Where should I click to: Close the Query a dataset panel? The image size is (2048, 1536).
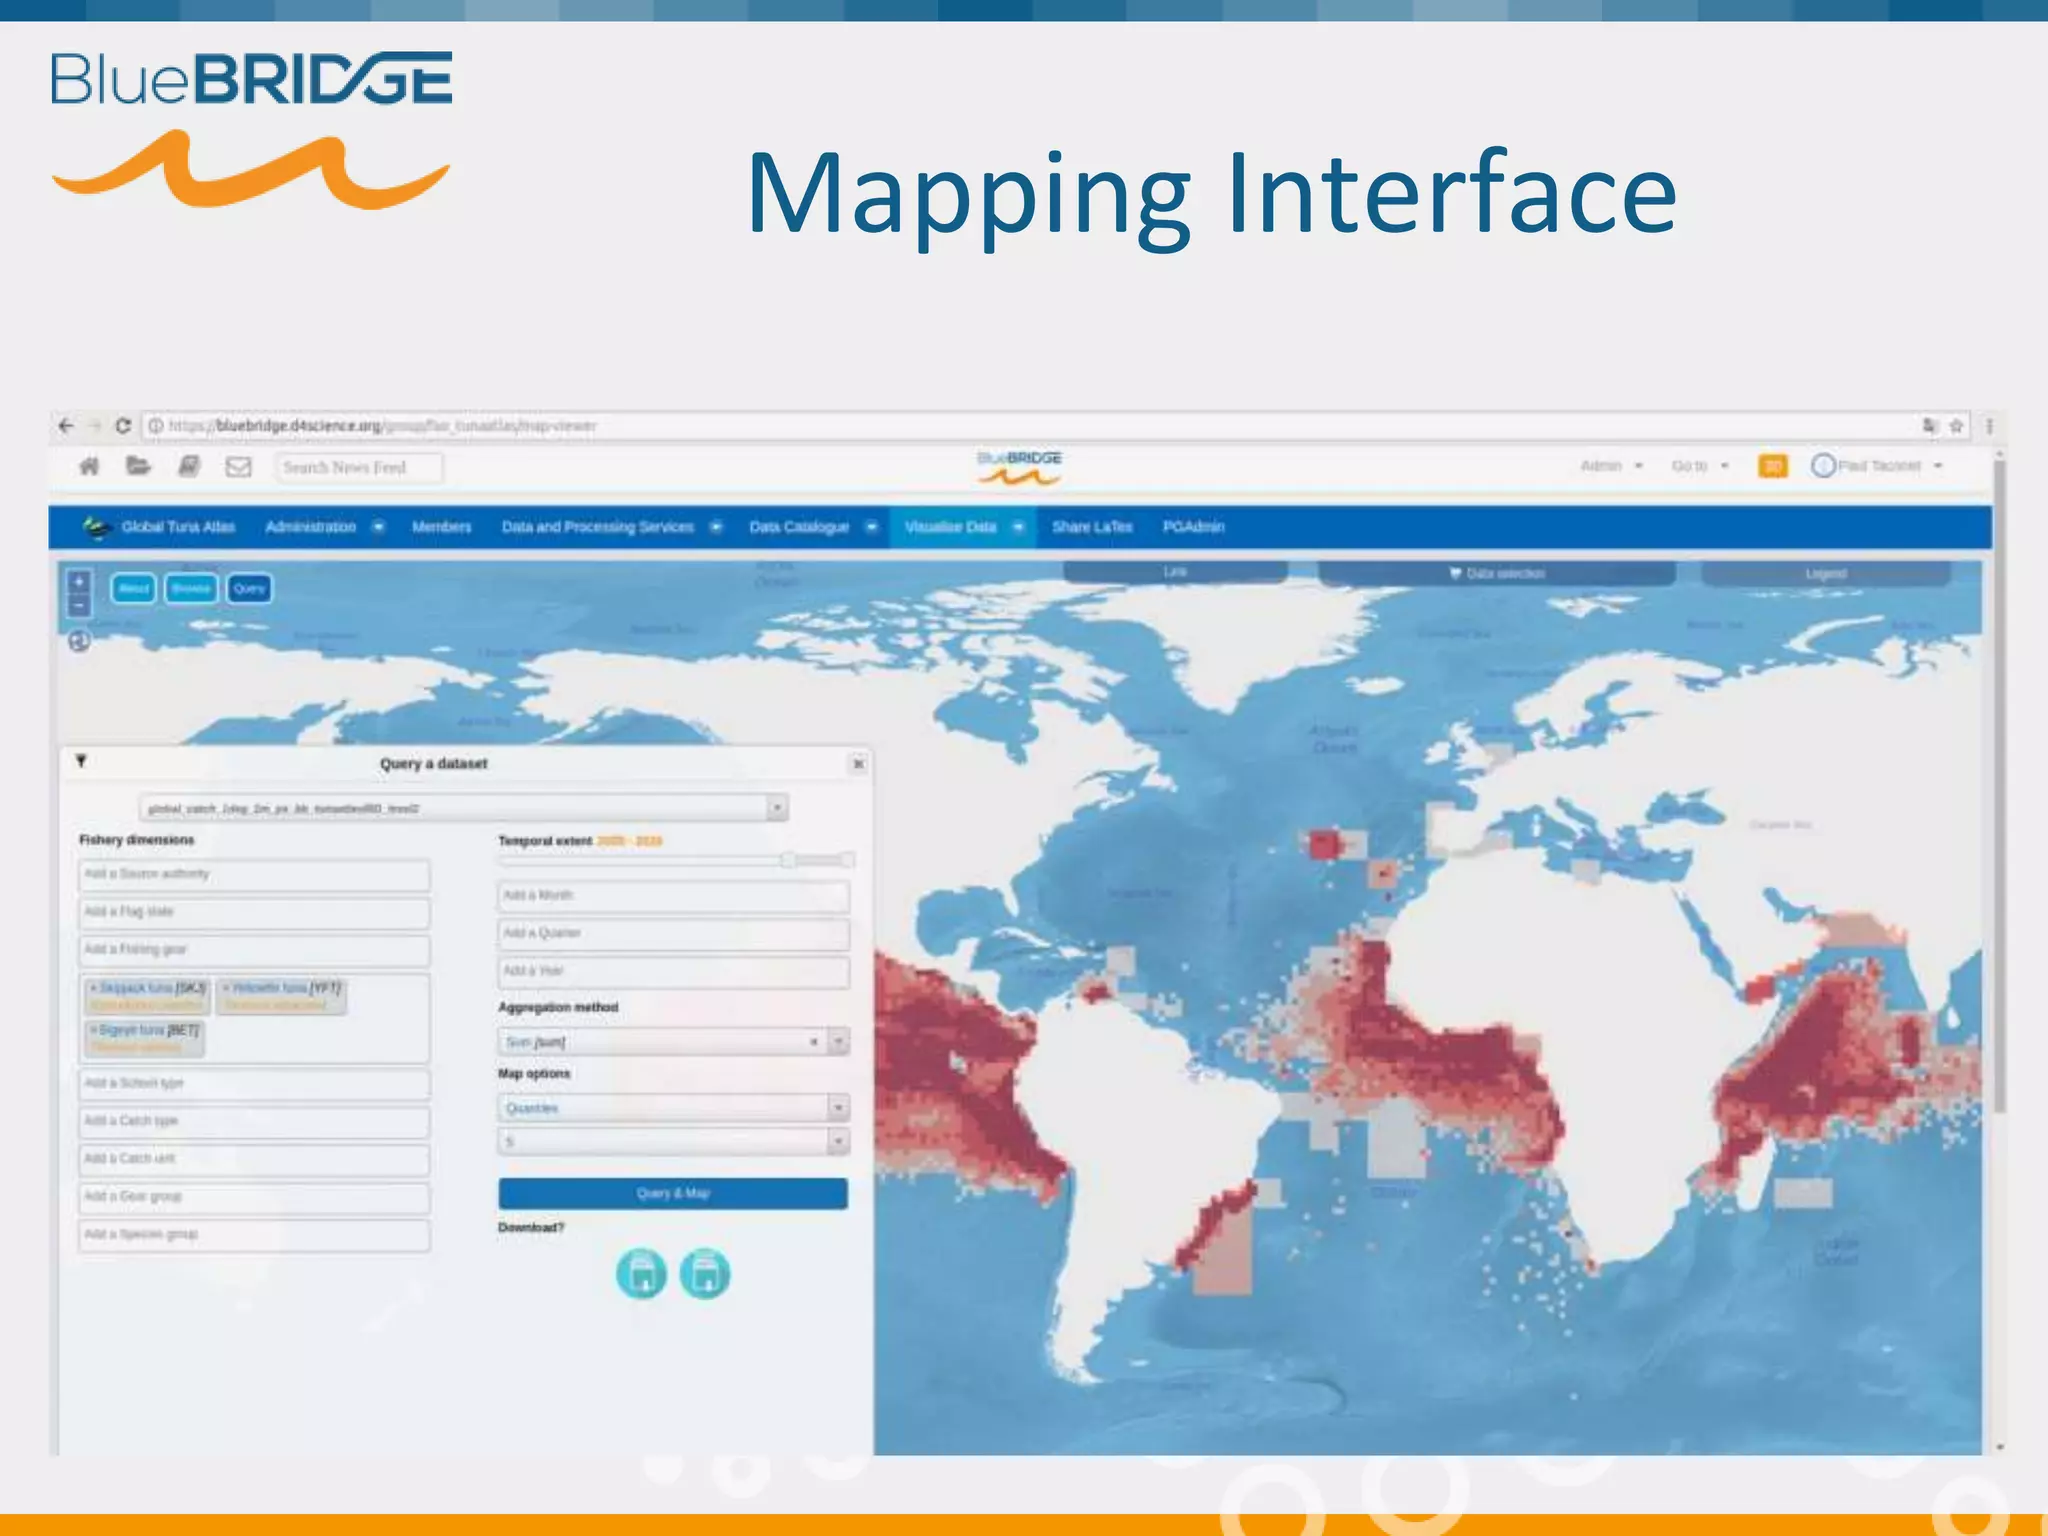[858, 764]
